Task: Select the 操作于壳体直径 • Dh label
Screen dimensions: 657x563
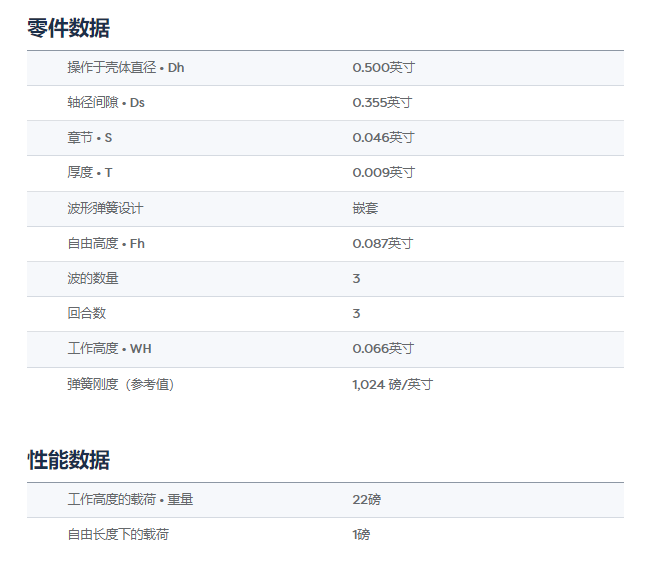Action: point(126,68)
